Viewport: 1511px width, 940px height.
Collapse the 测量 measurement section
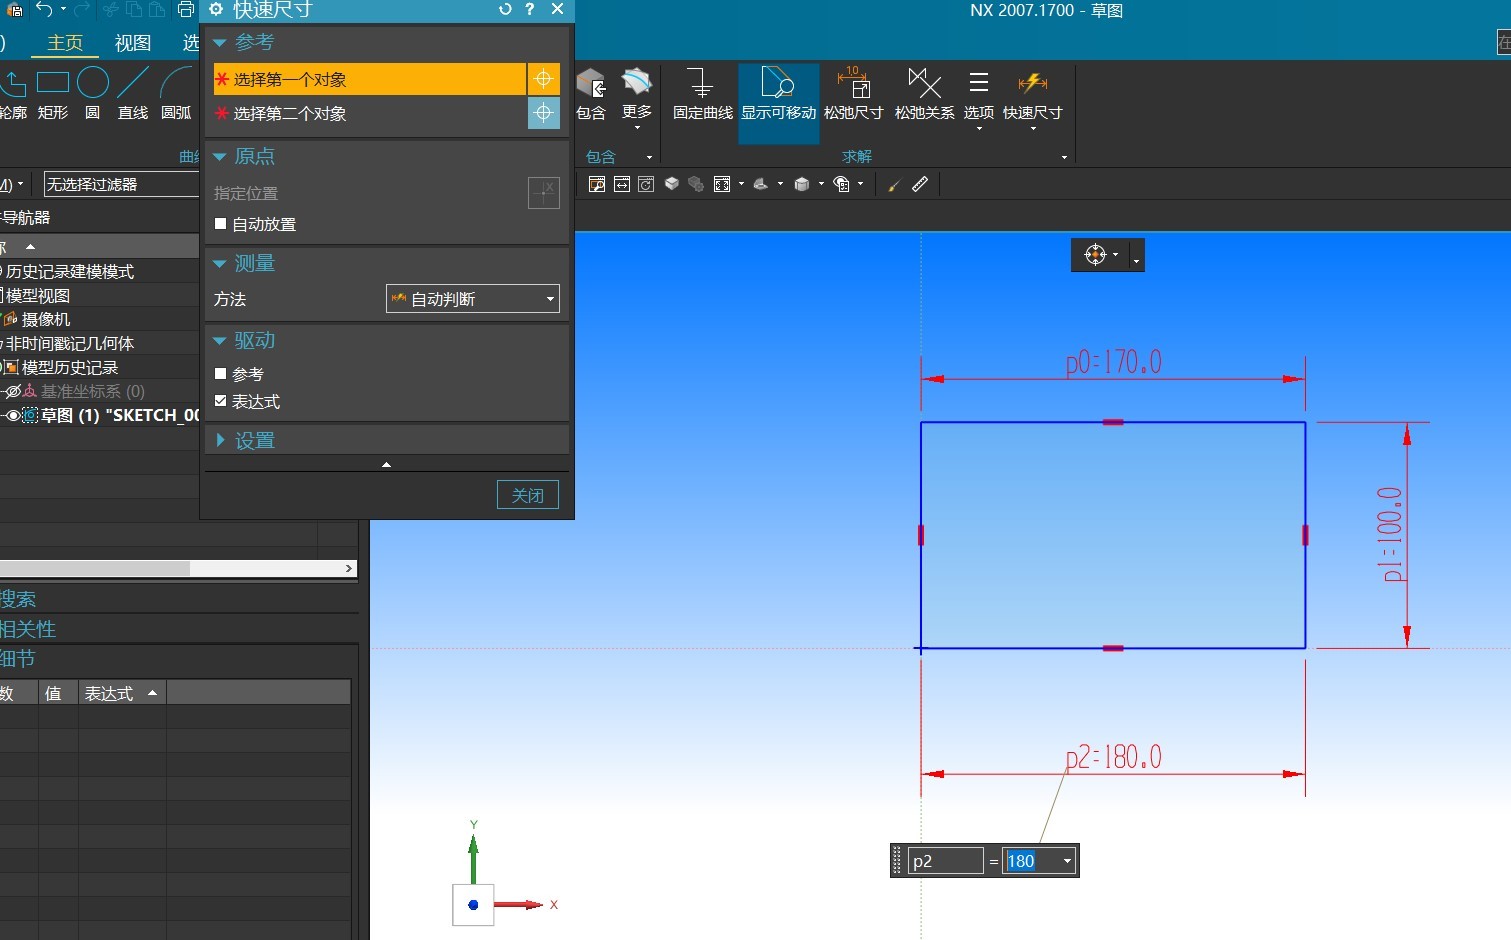point(220,263)
